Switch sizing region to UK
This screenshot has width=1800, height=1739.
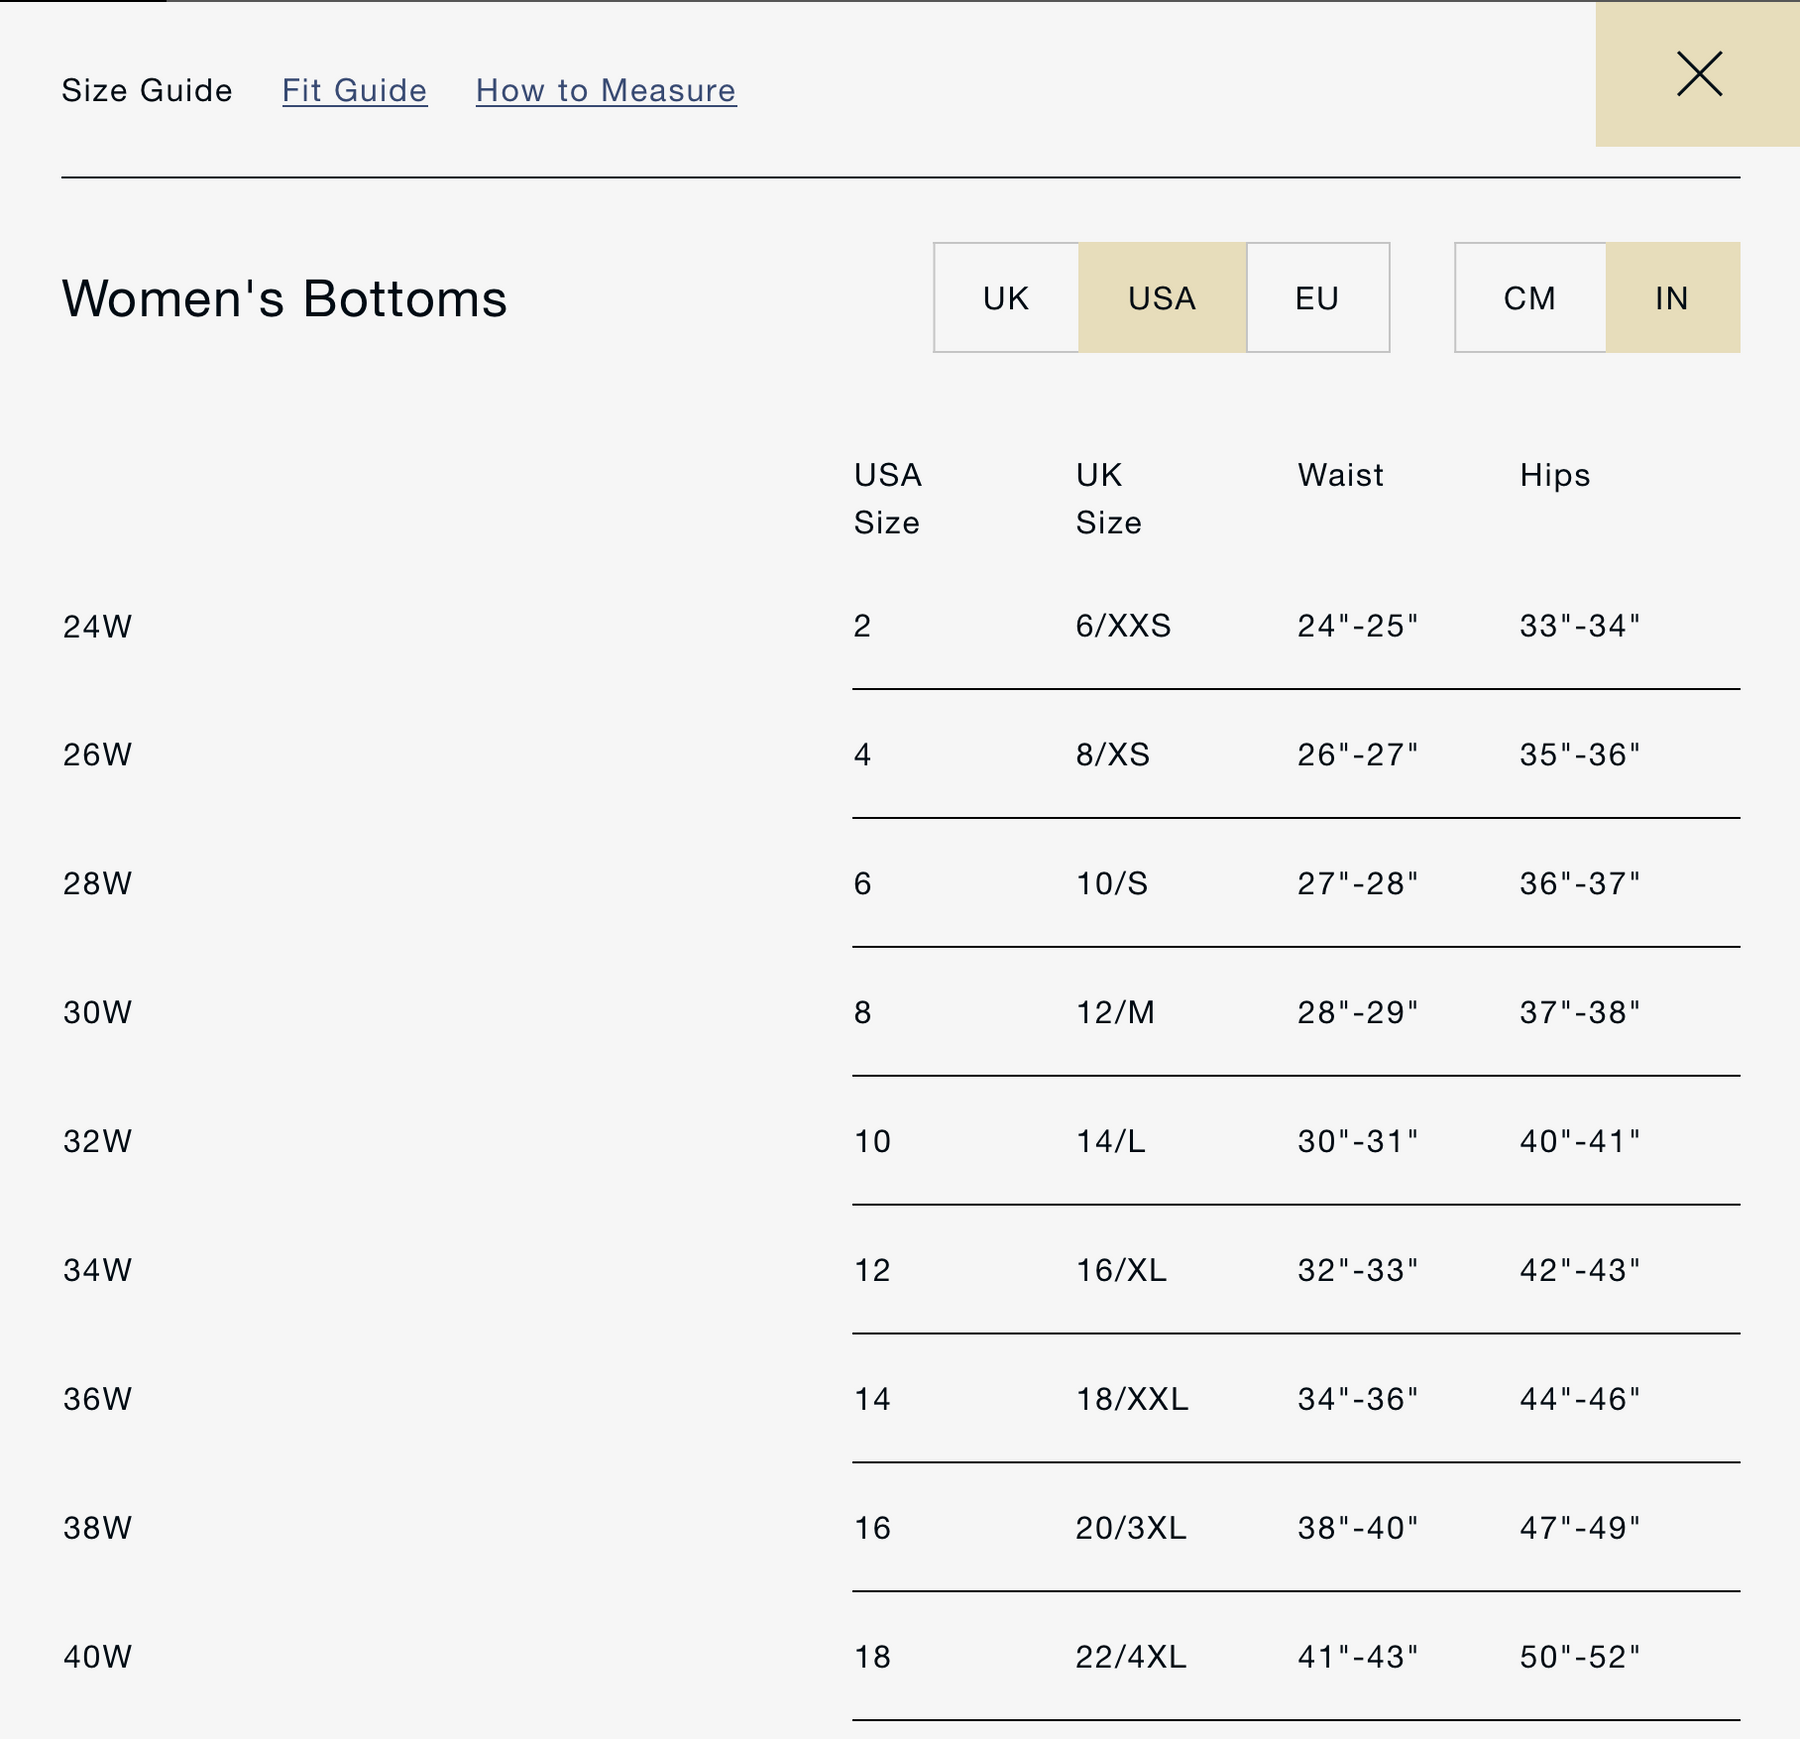pyautogui.click(x=1005, y=298)
